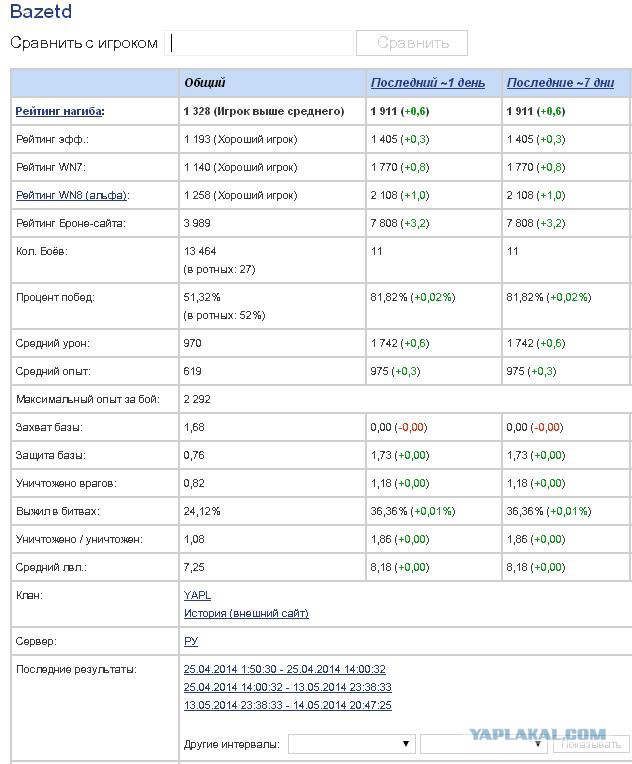
Task: Select 1-day Средний урон value 1 742 (+0,6)
Action: 400,343
